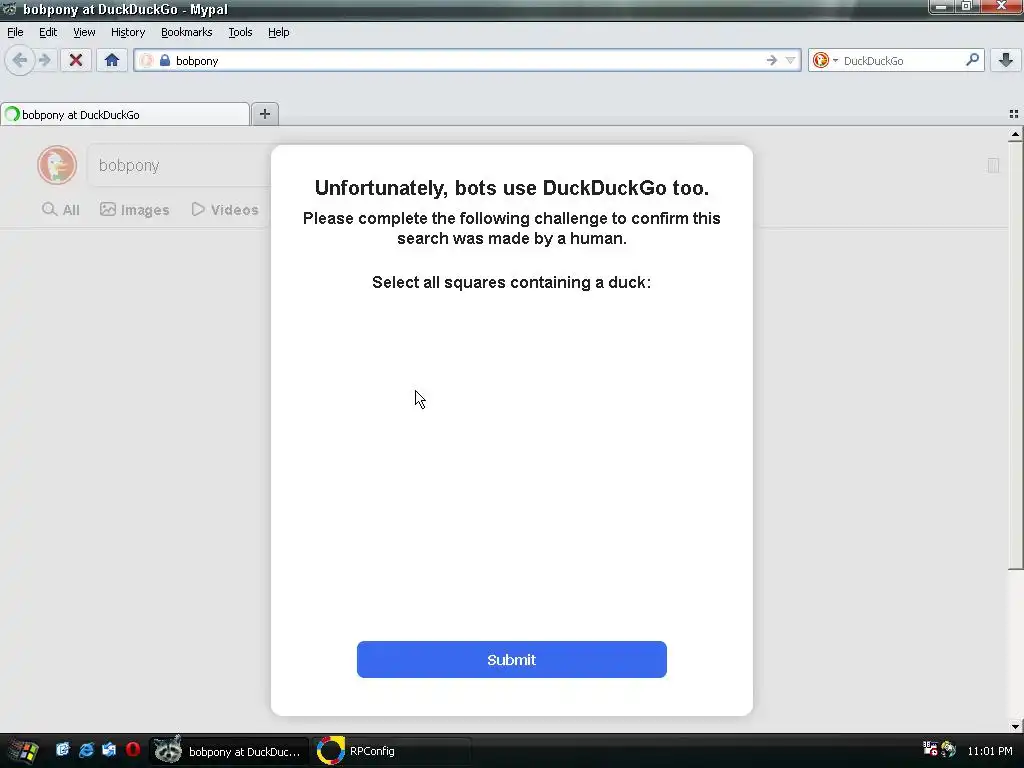Go to the Home page icon
Viewport: 1024px width, 768px height.
pos(112,61)
